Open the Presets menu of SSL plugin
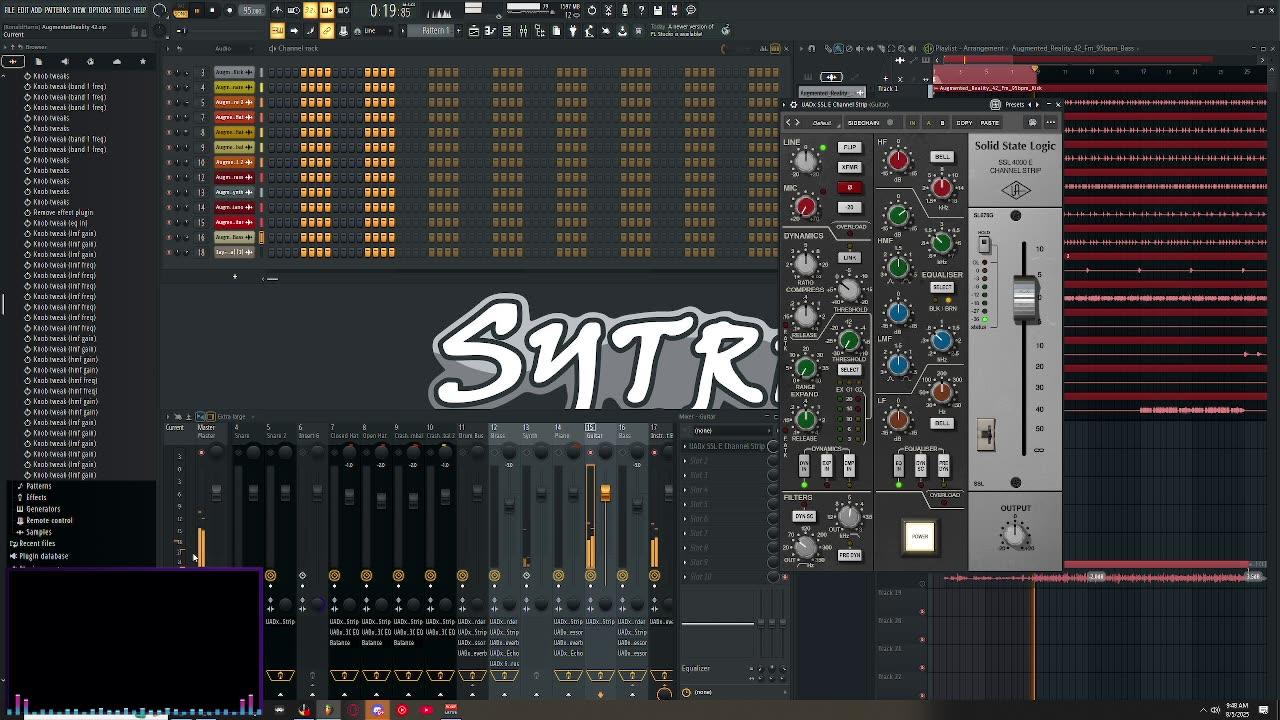This screenshot has height=720, width=1280. 1015,104
